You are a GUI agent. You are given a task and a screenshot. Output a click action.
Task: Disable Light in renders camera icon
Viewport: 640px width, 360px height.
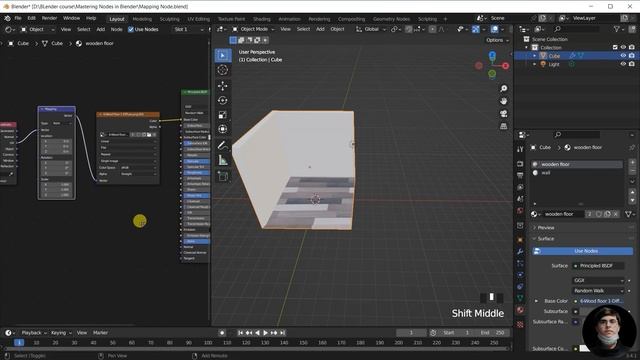632,64
